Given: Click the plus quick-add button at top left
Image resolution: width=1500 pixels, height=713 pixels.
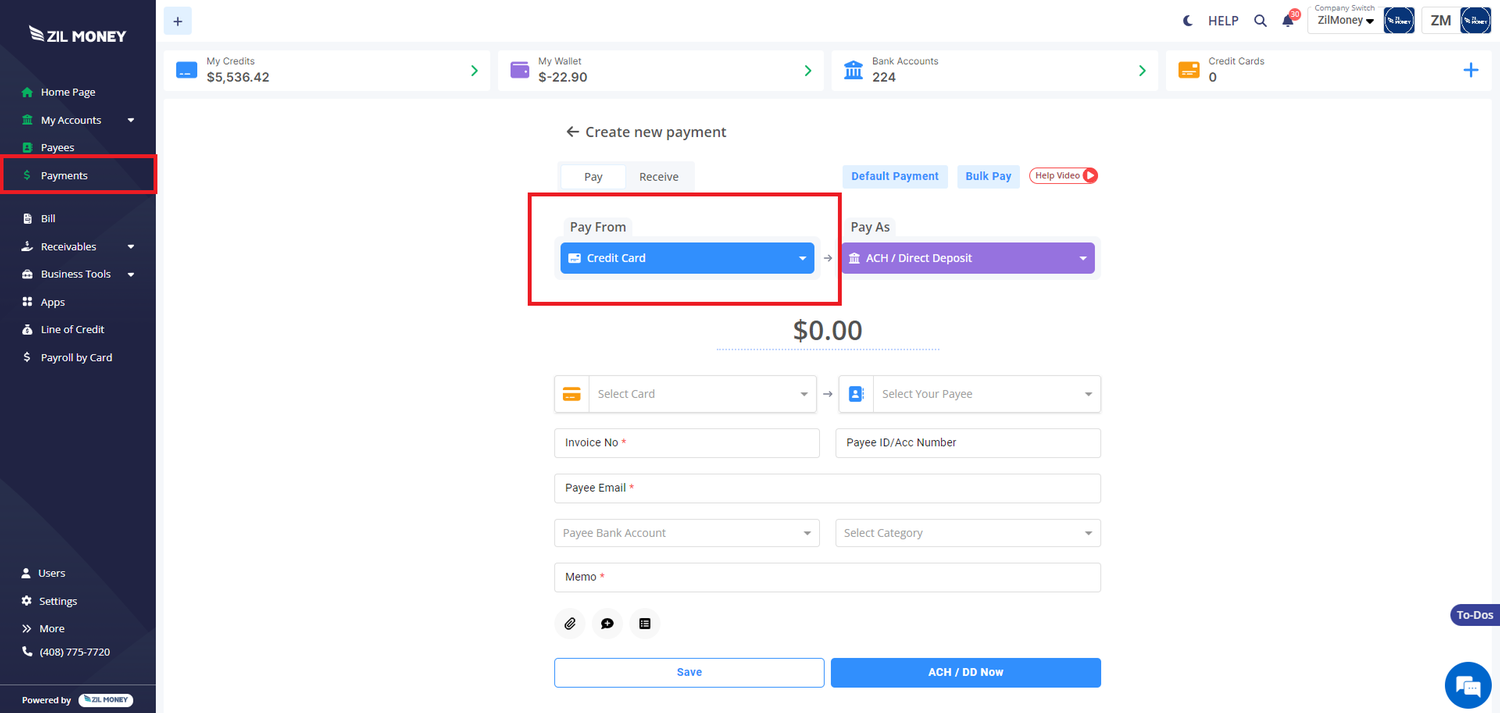Looking at the screenshot, I should point(178,20).
